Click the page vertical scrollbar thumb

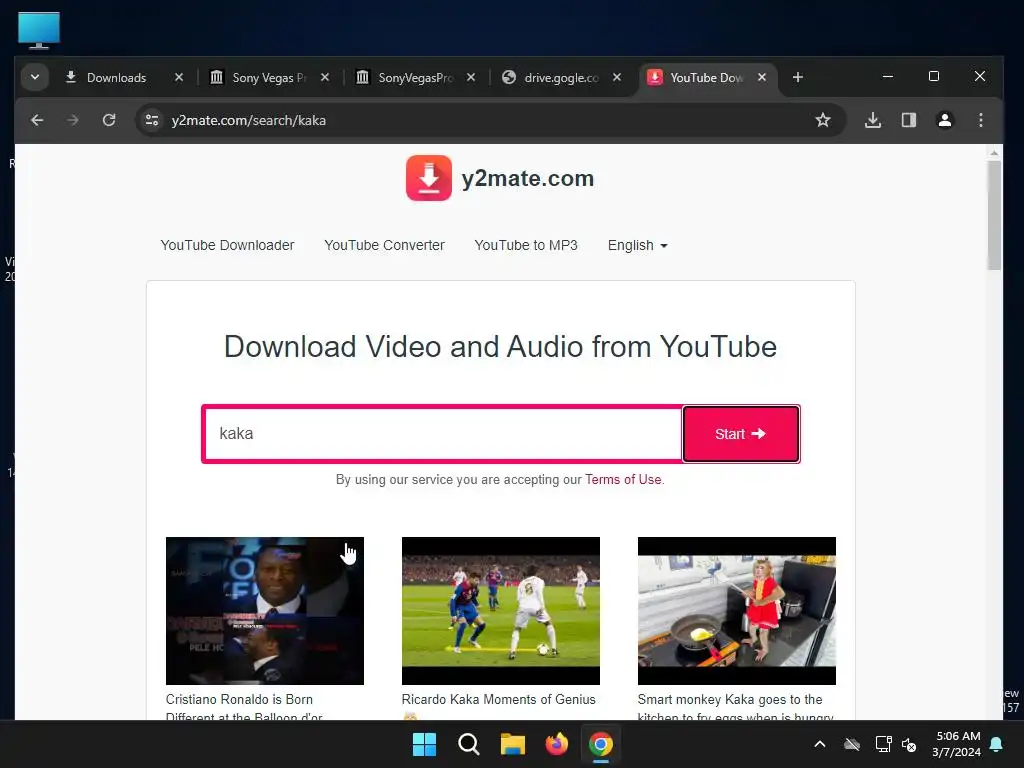tap(994, 216)
